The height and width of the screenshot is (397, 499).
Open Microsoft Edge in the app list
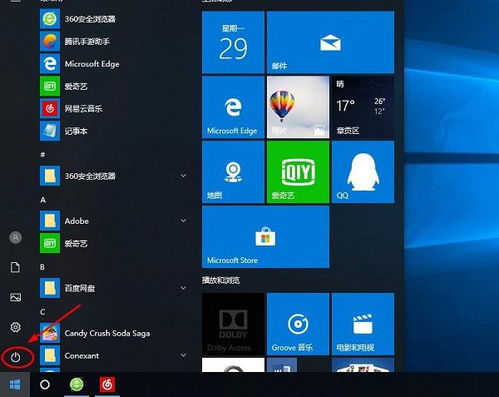point(113,64)
